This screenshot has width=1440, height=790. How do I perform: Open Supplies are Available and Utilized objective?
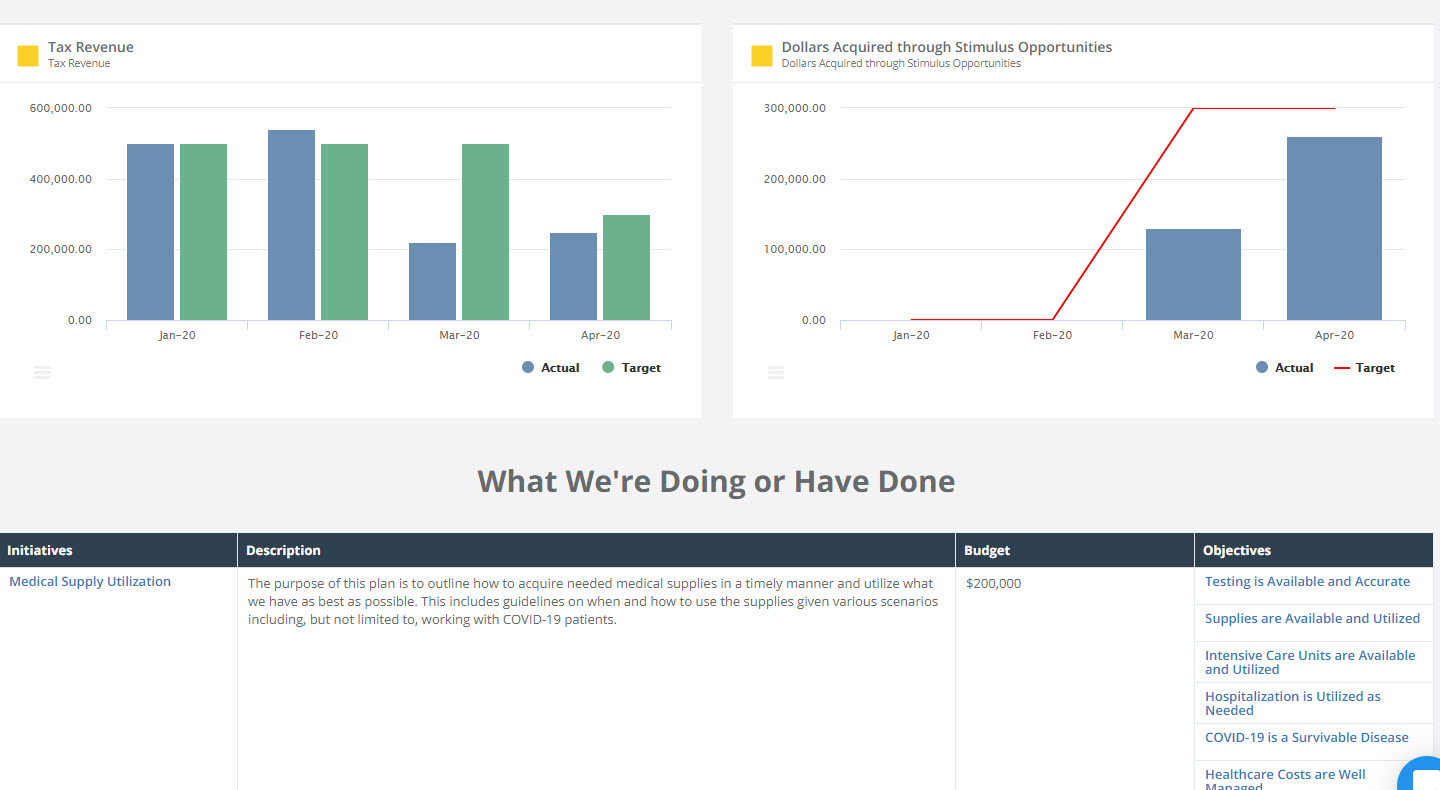pyautogui.click(x=1312, y=618)
